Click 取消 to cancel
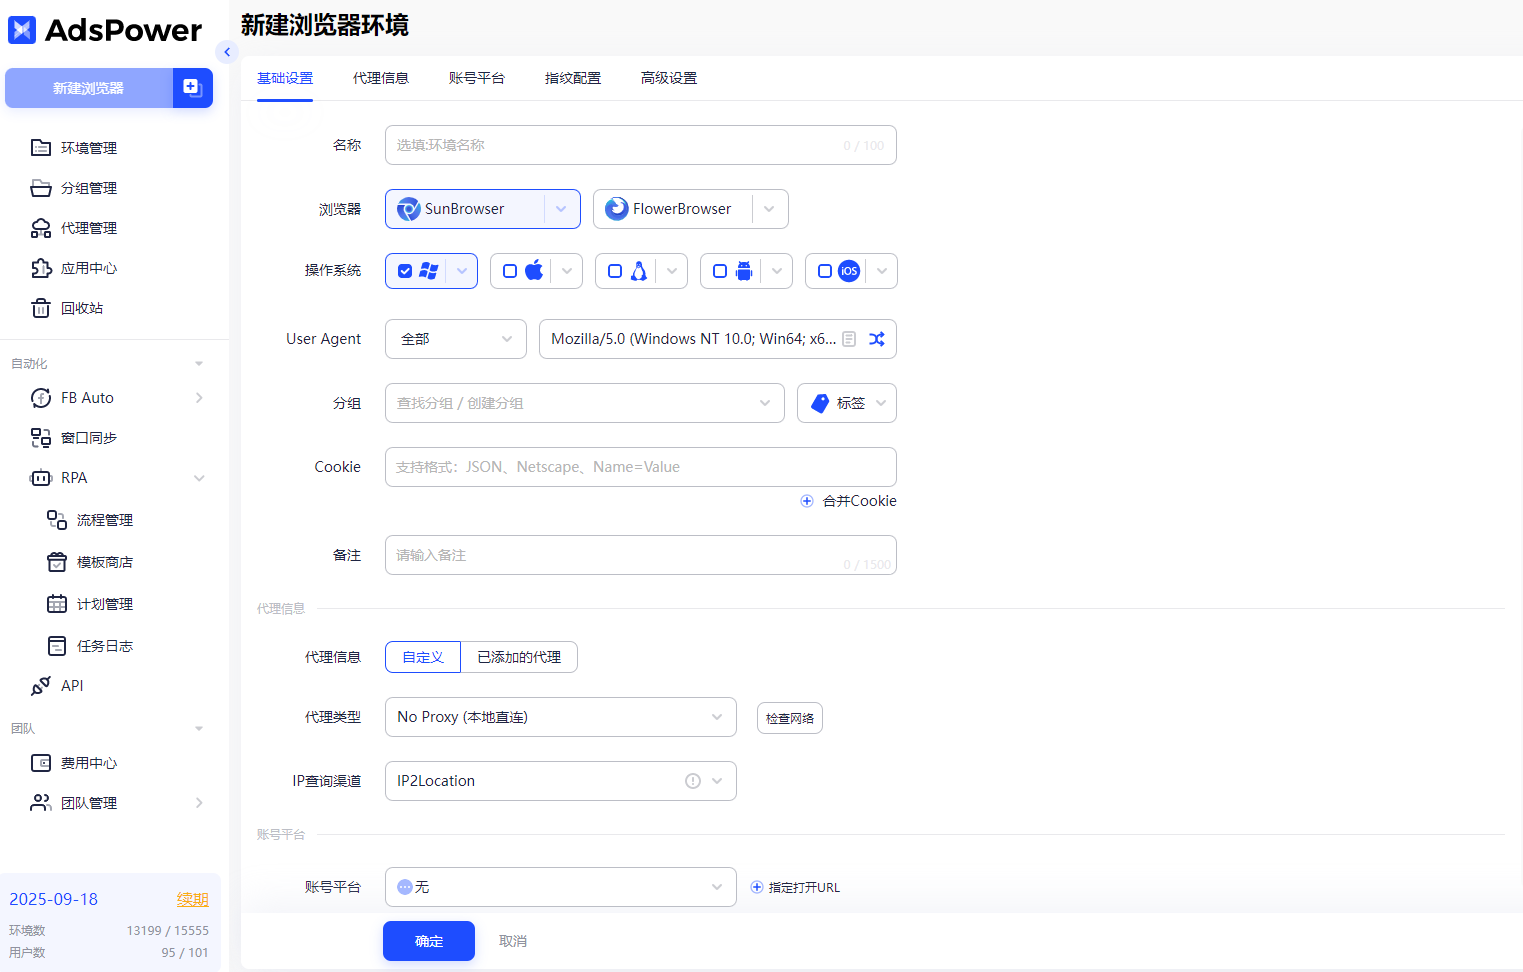This screenshot has height=972, width=1523. point(513,941)
